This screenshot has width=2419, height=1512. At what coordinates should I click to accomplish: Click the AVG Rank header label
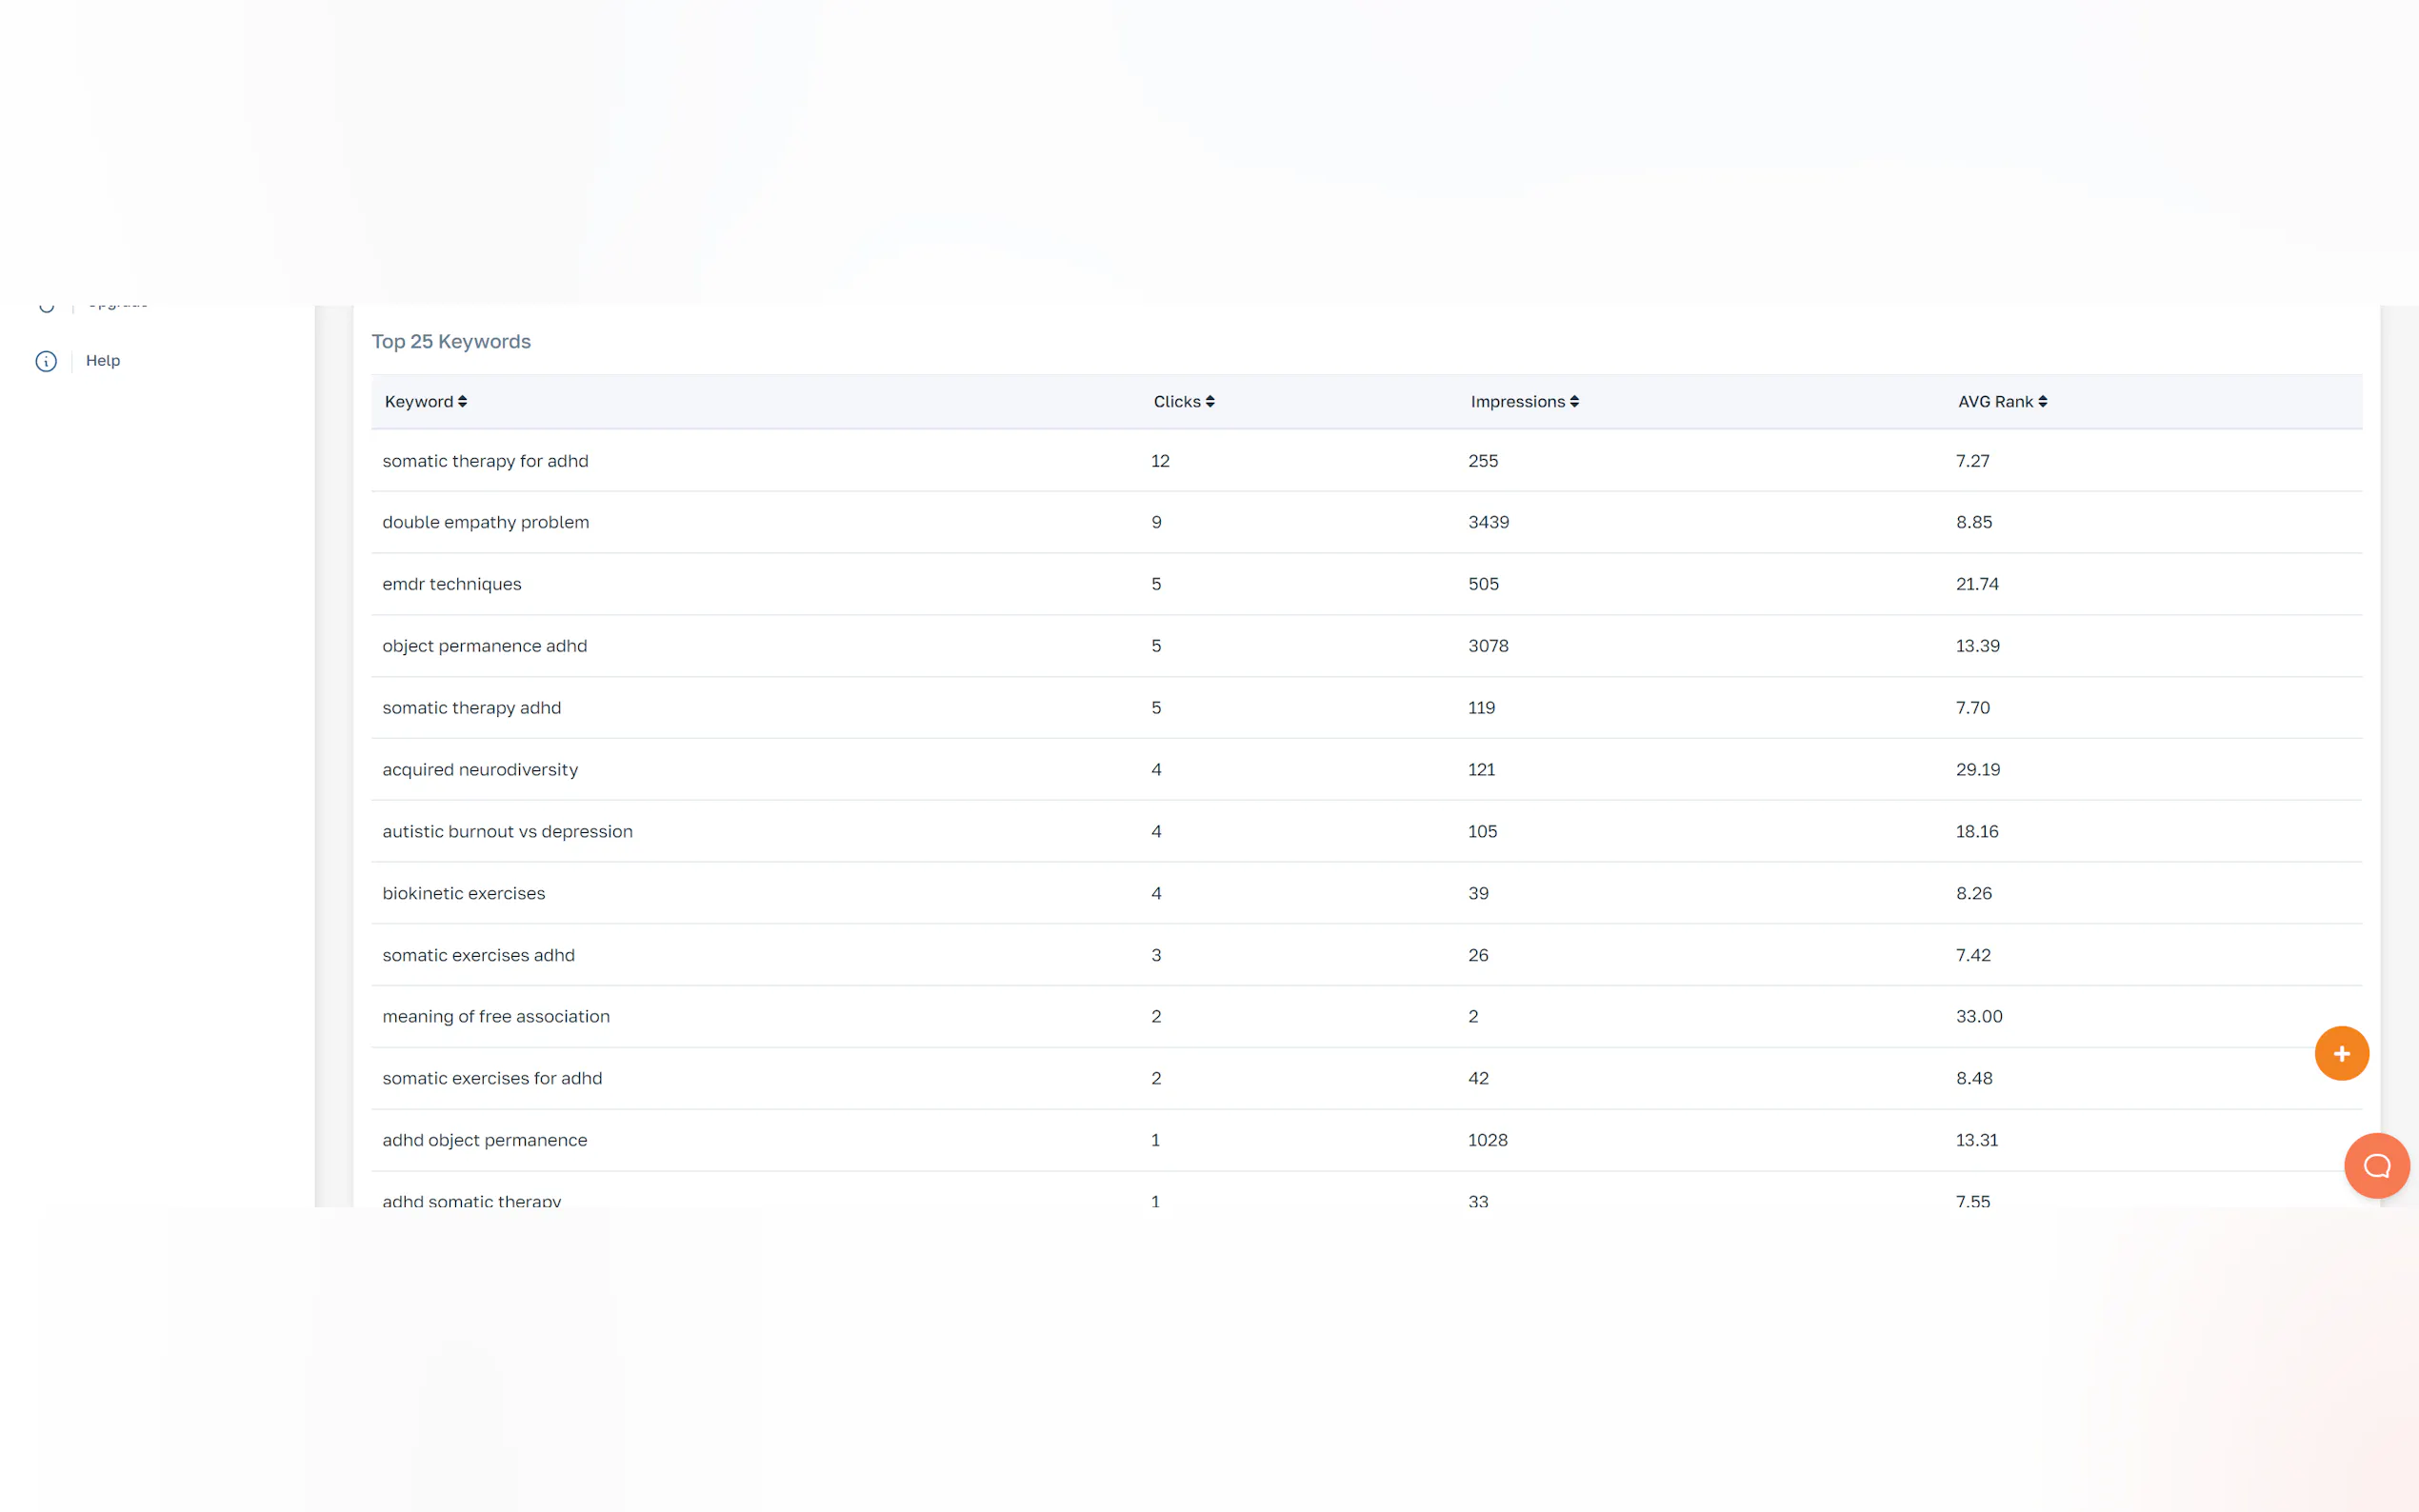click(x=1994, y=402)
